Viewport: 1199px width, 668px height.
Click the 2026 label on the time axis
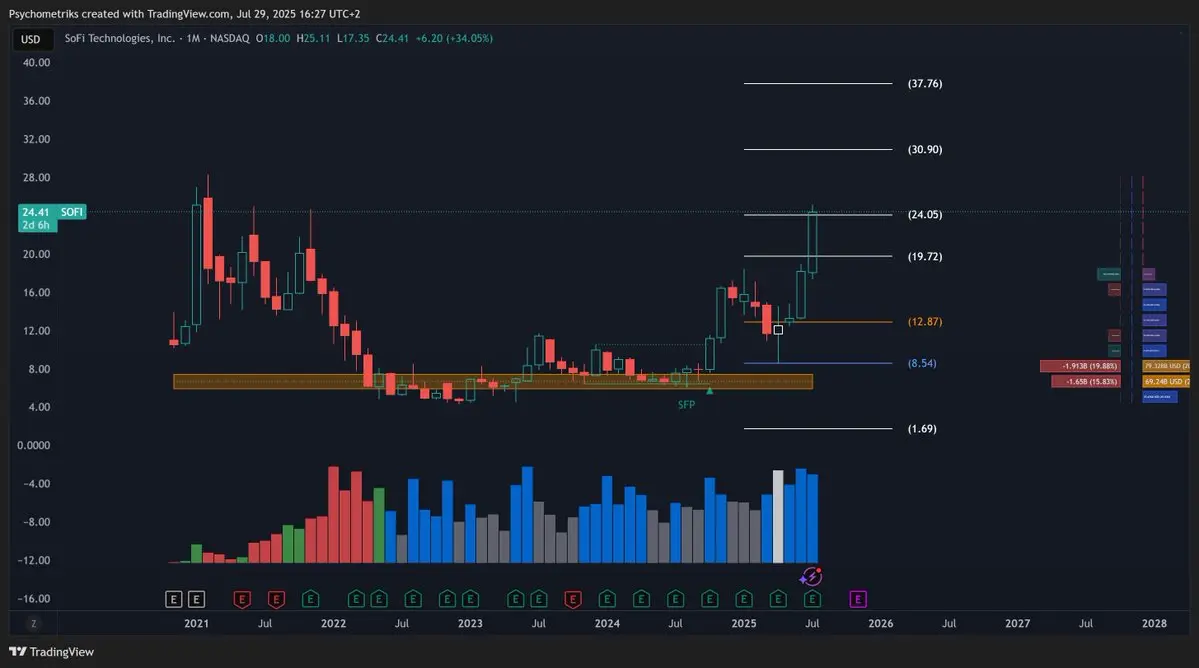880,624
